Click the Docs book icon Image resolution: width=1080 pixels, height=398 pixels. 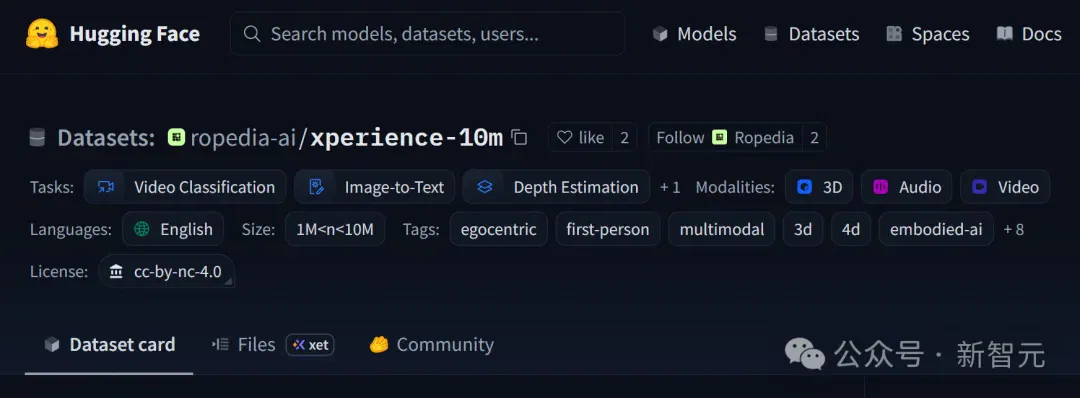coord(1004,33)
